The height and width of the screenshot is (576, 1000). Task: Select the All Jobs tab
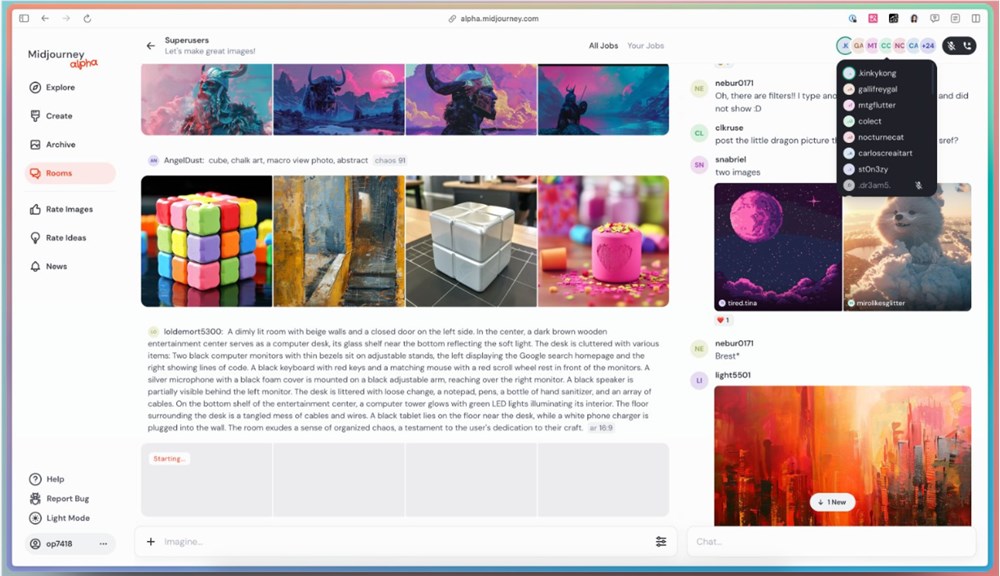(x=603, y=46)
